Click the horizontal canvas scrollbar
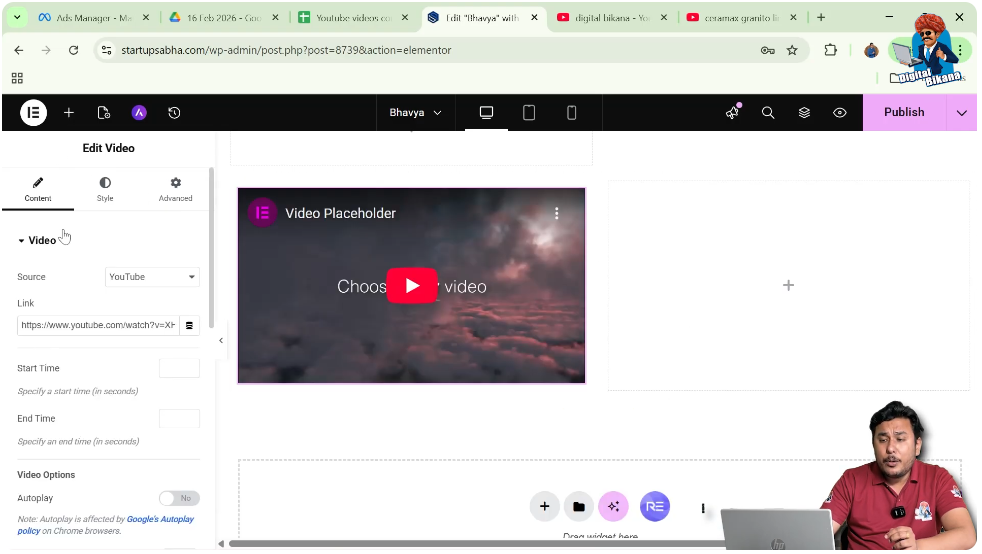Image resolution: width=982 pixels, height=554 pixels. [x=476, y=544]
